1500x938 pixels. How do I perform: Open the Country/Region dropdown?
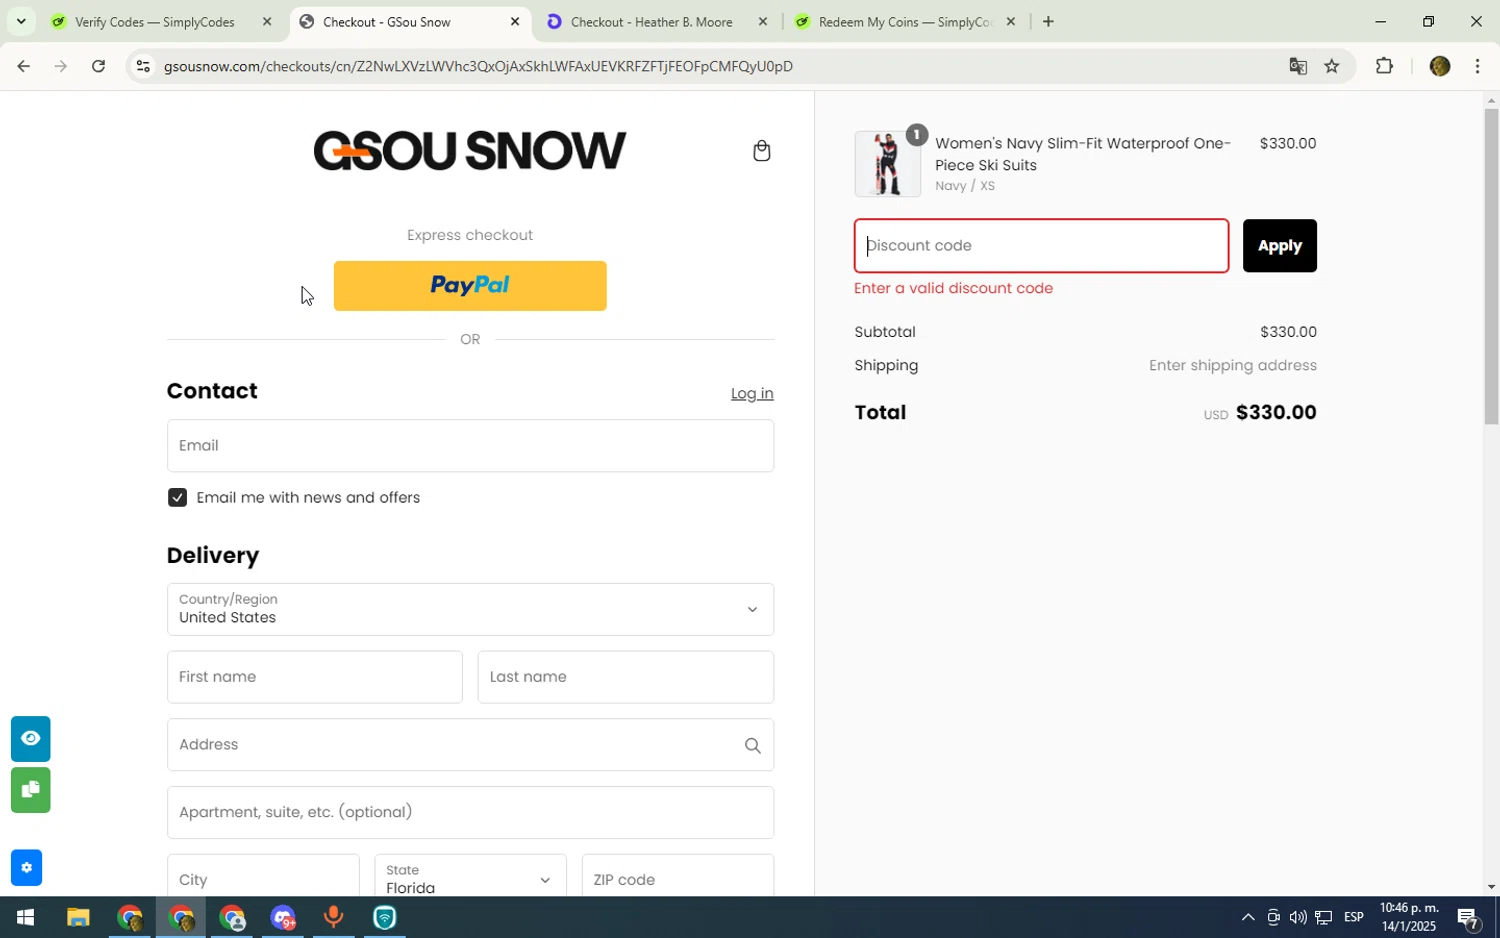point(470,609)
